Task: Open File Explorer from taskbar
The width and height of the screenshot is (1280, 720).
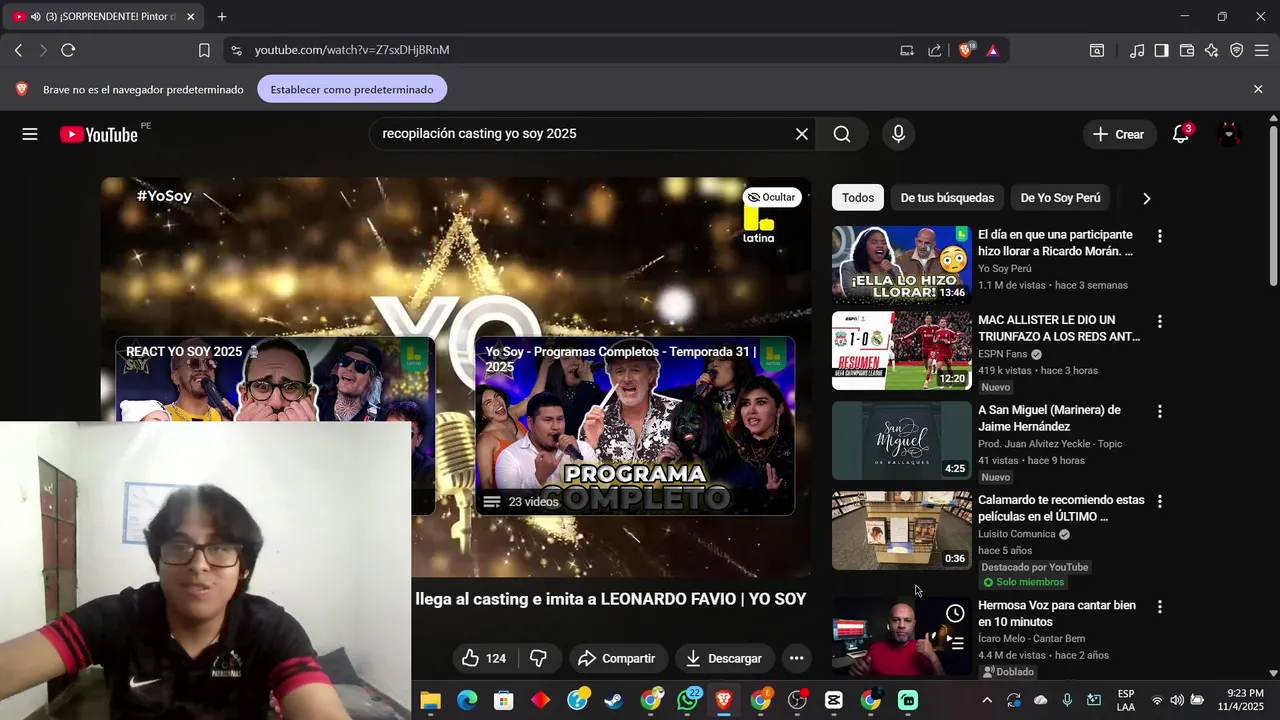Action: (430, 700)
